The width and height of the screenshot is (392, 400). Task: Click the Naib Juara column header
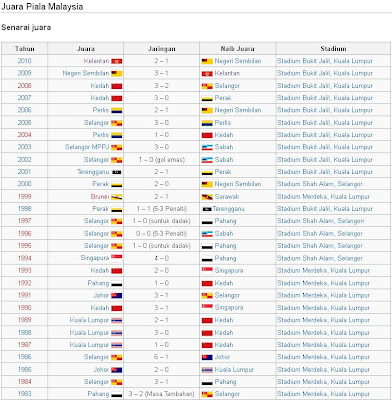pos(237,49)
